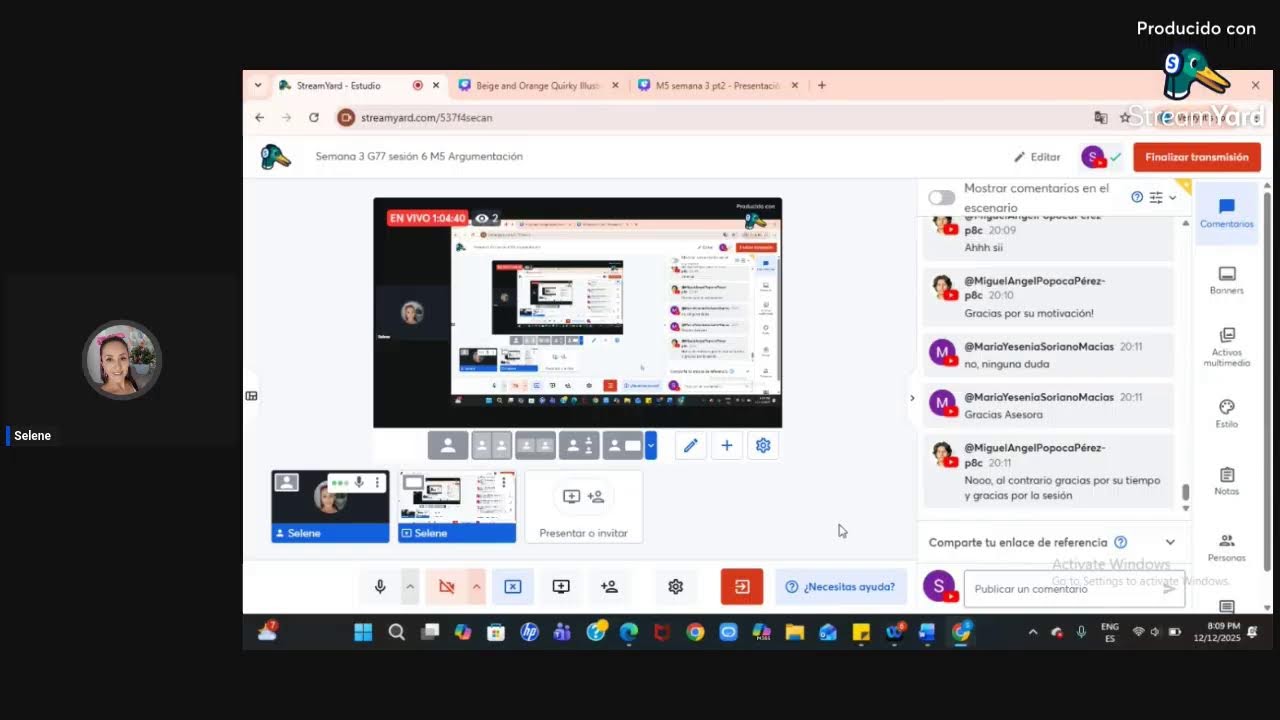Select the cropped two-person layout
Screen dimensions: 1280x720
(535, 445)
